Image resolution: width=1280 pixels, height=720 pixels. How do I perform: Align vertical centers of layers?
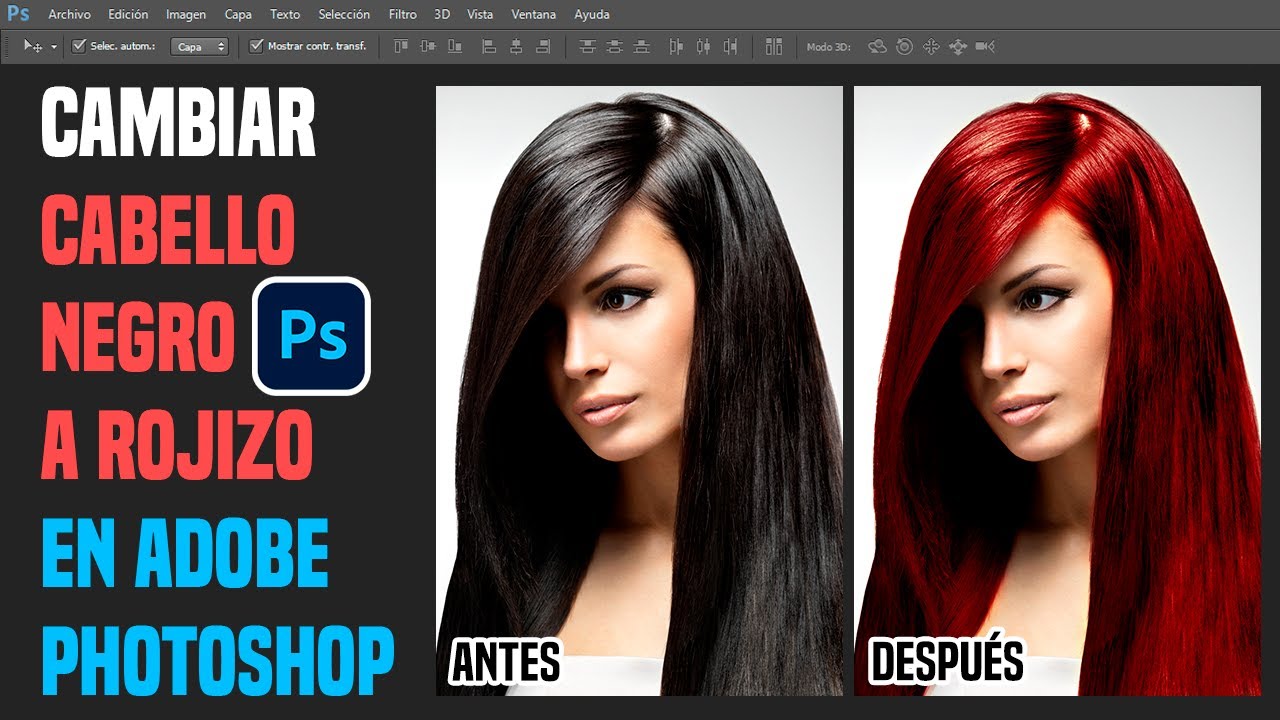tap(428, 46)
